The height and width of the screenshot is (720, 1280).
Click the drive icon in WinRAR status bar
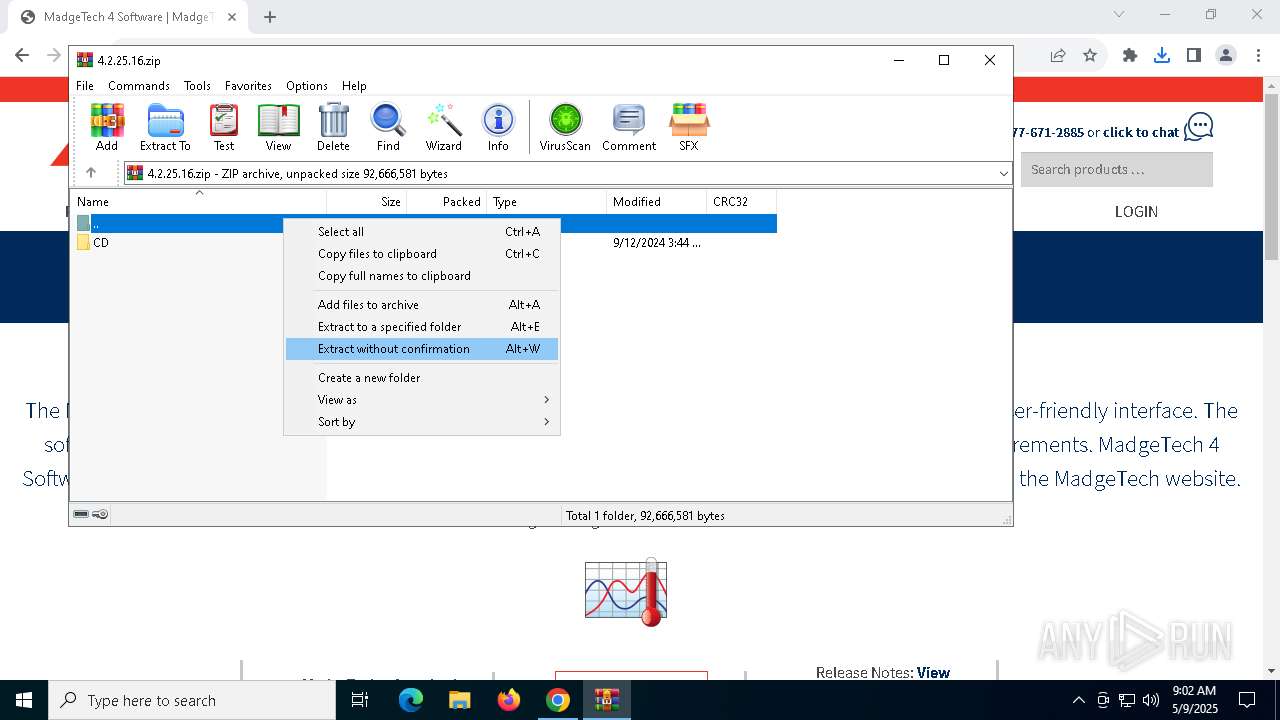81,515
